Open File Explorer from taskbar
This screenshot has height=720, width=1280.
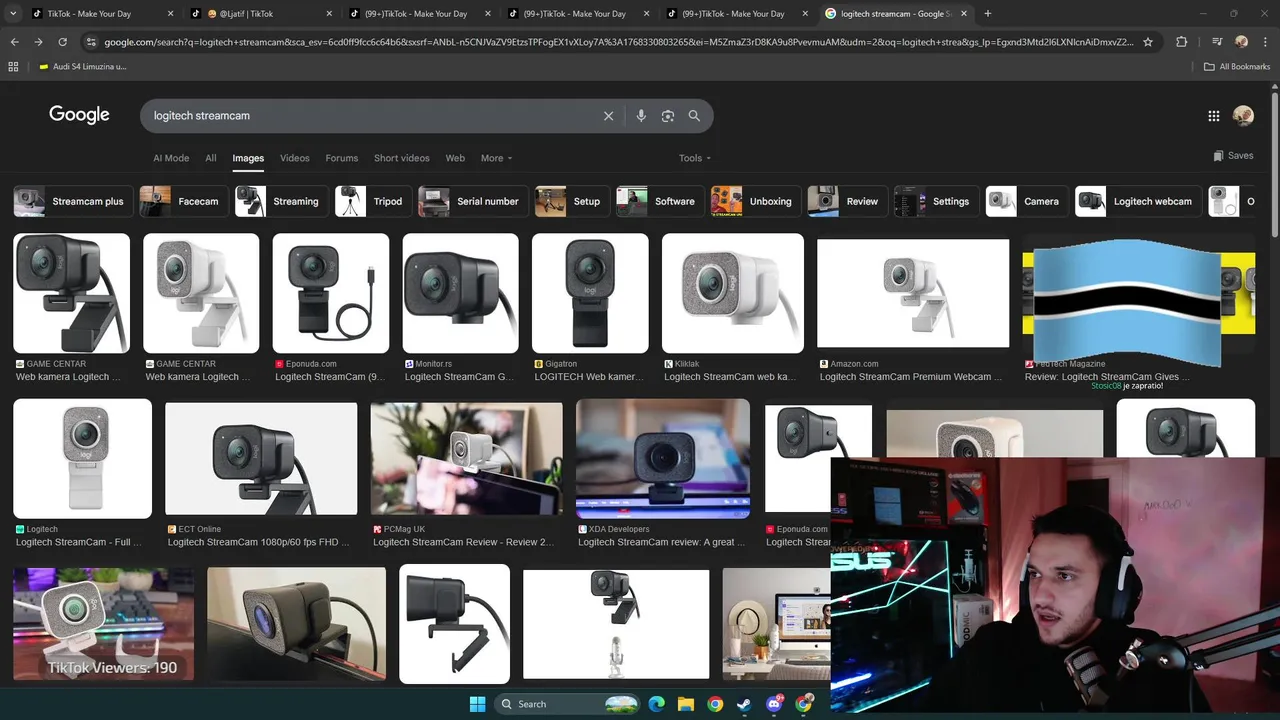pos(686,704)
